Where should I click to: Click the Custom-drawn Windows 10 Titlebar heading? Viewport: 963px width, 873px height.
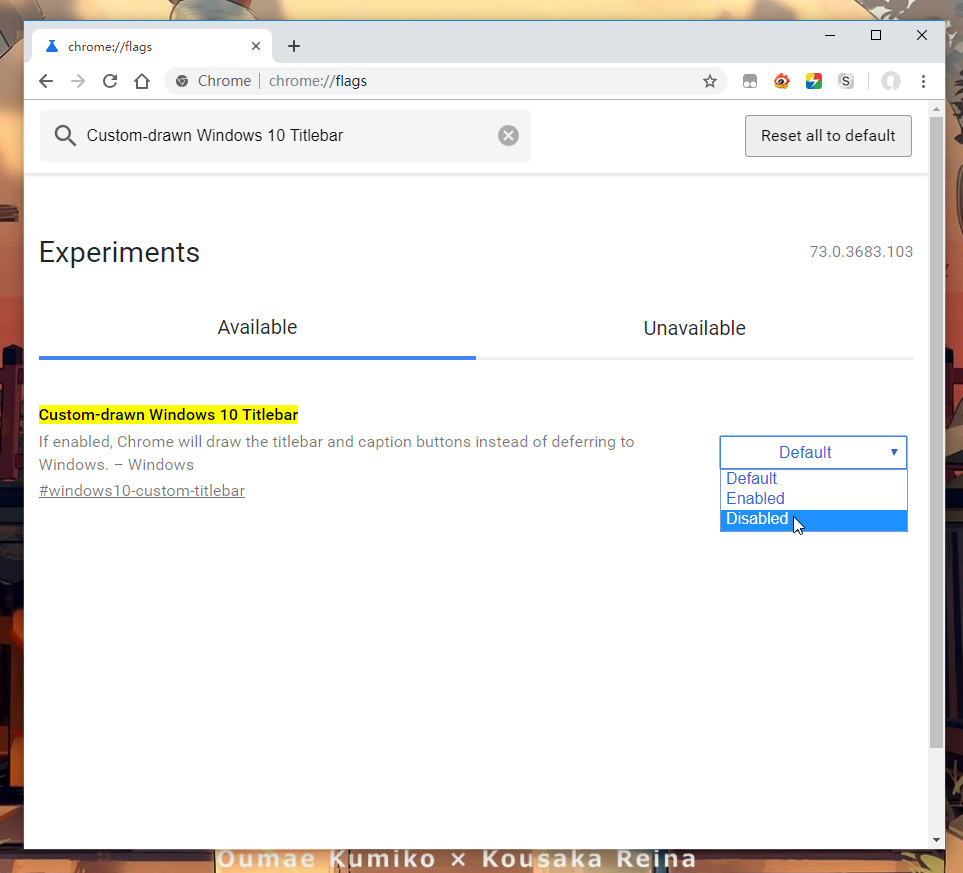click(x=168, y=415)
